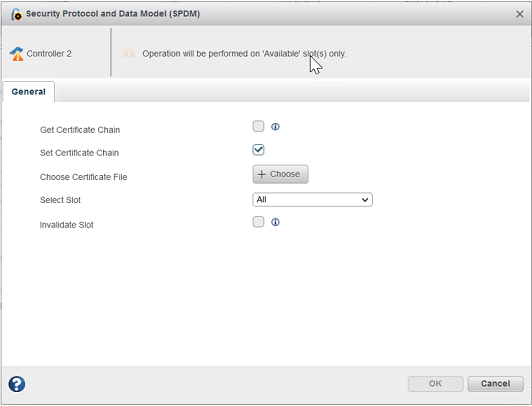Click the Choose certificate file button
The height and width of the screenshot is (406, 532).
coord(280,174)
